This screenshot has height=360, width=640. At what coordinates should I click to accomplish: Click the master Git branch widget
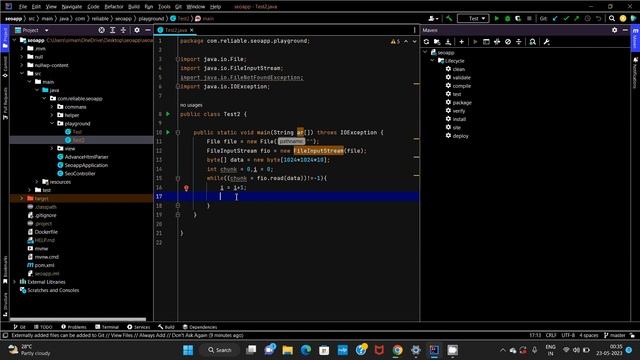point(615,335)
